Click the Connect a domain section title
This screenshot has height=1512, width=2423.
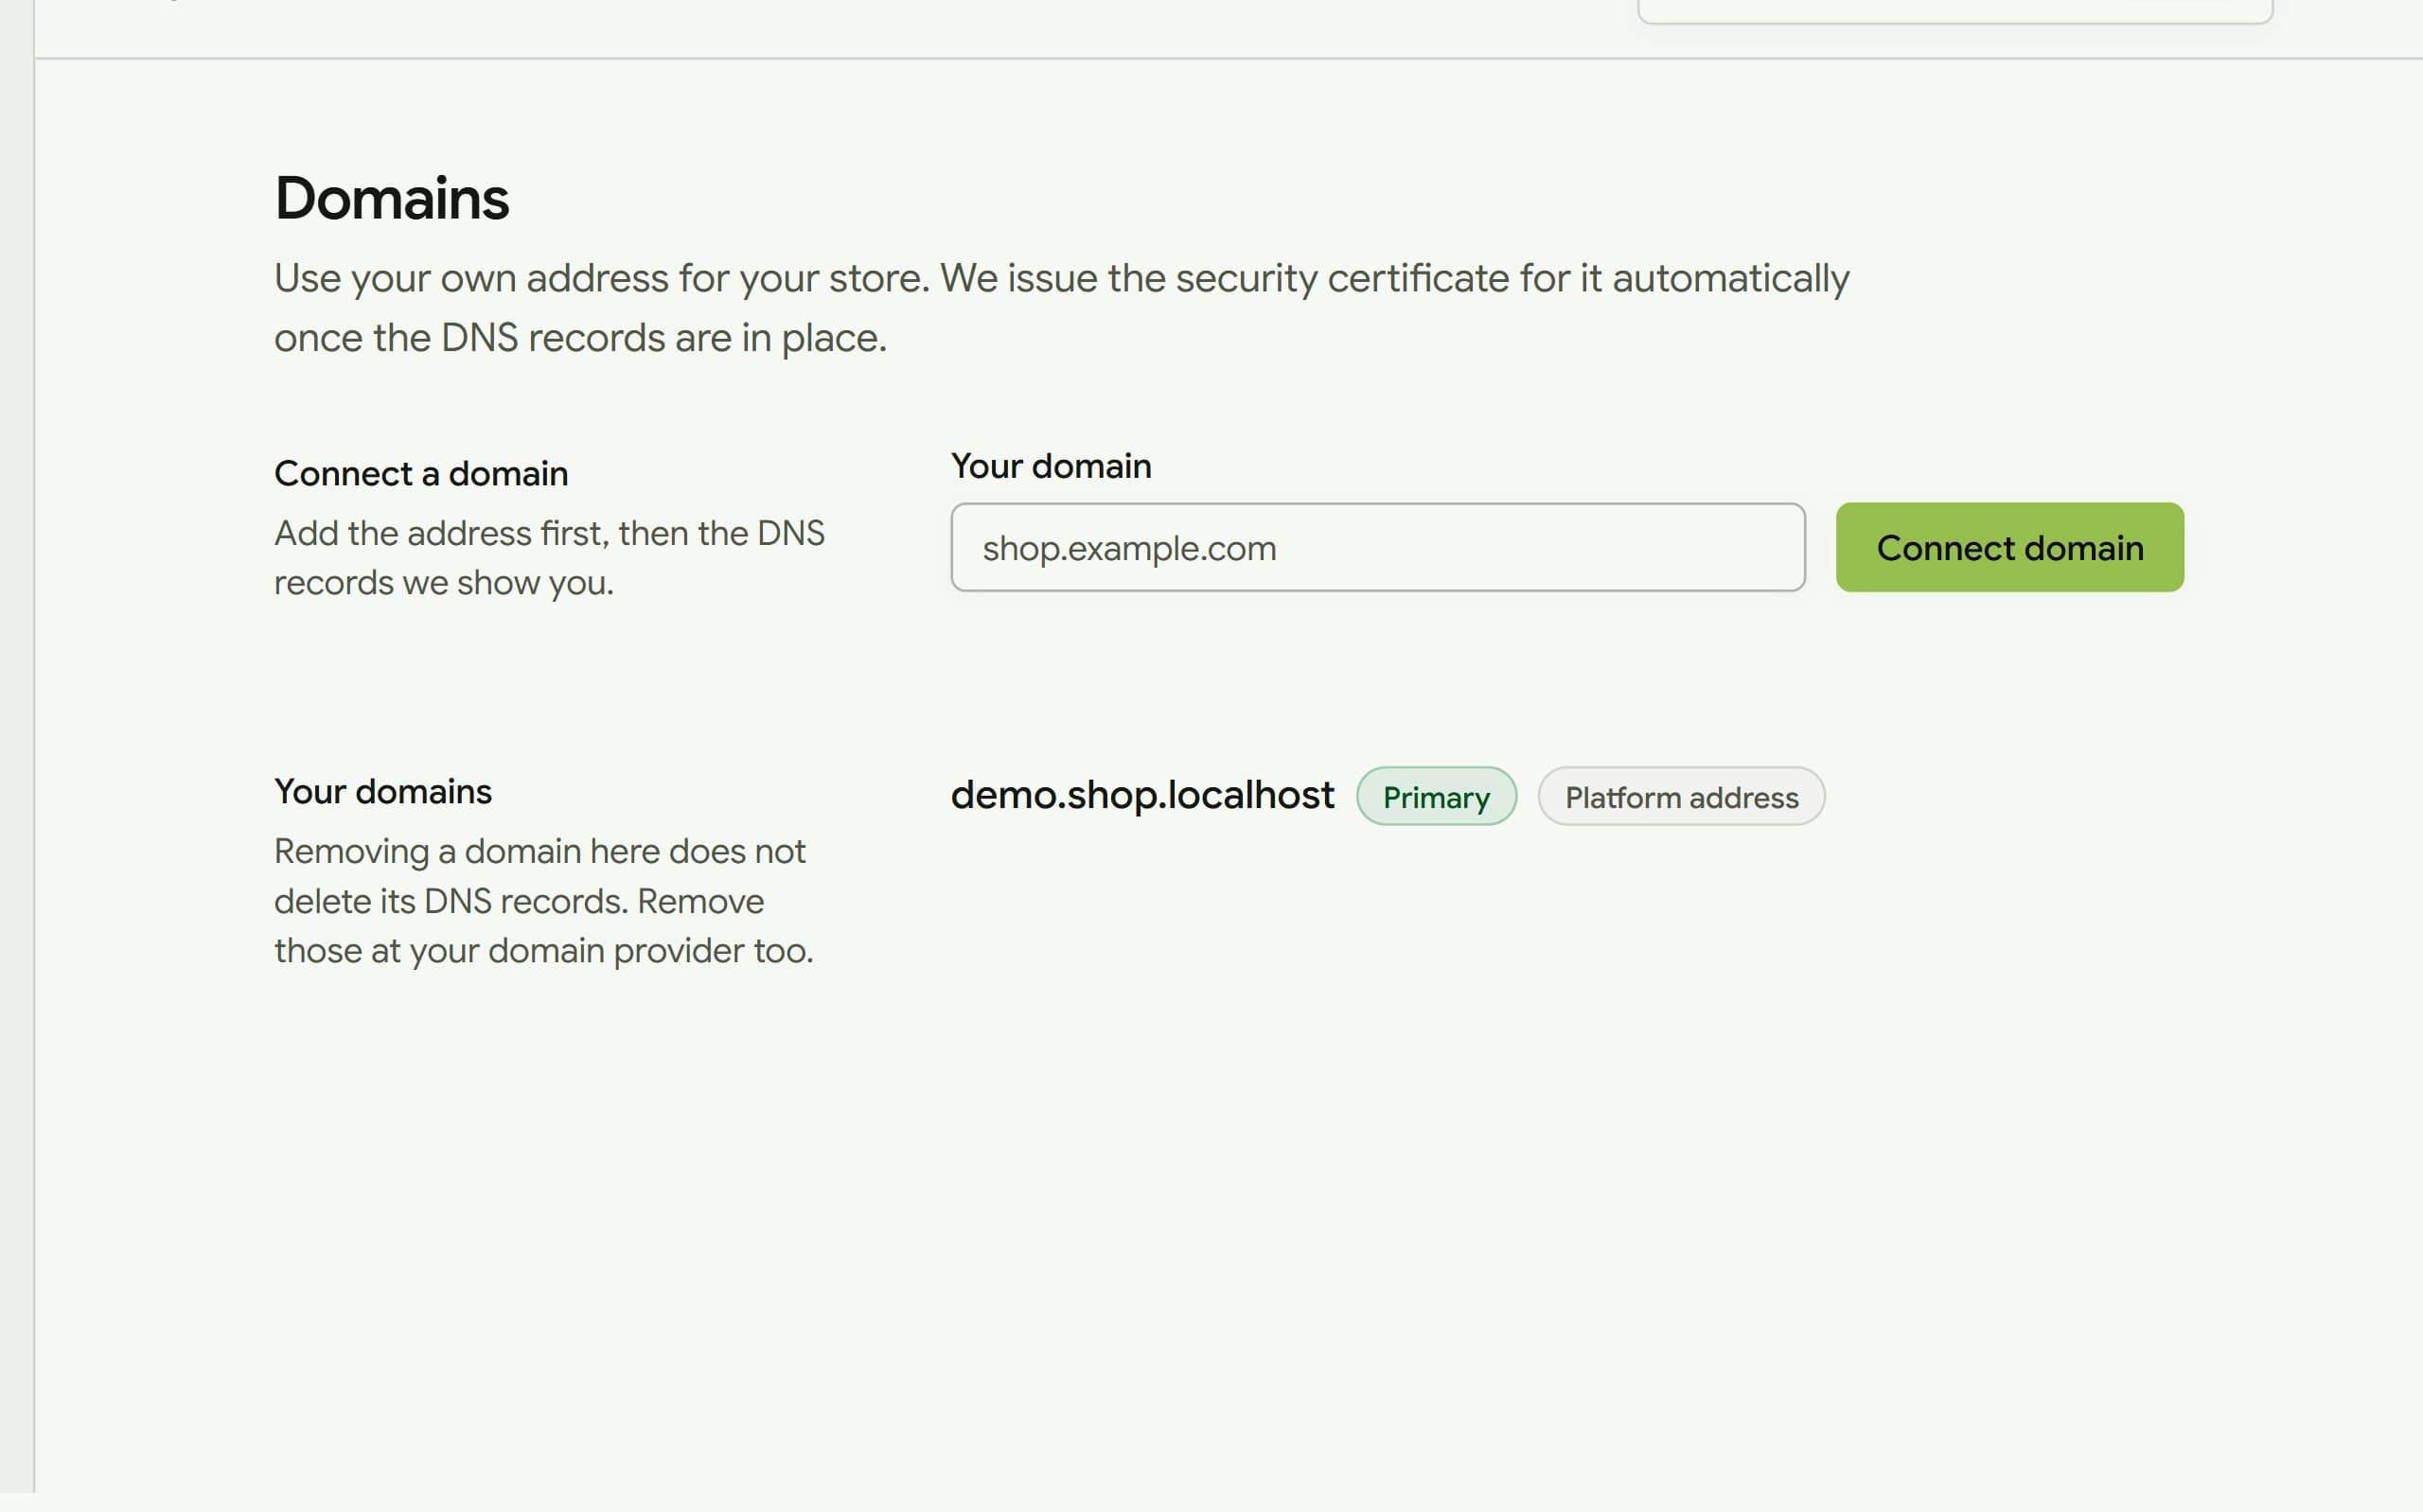pos(421,473)
